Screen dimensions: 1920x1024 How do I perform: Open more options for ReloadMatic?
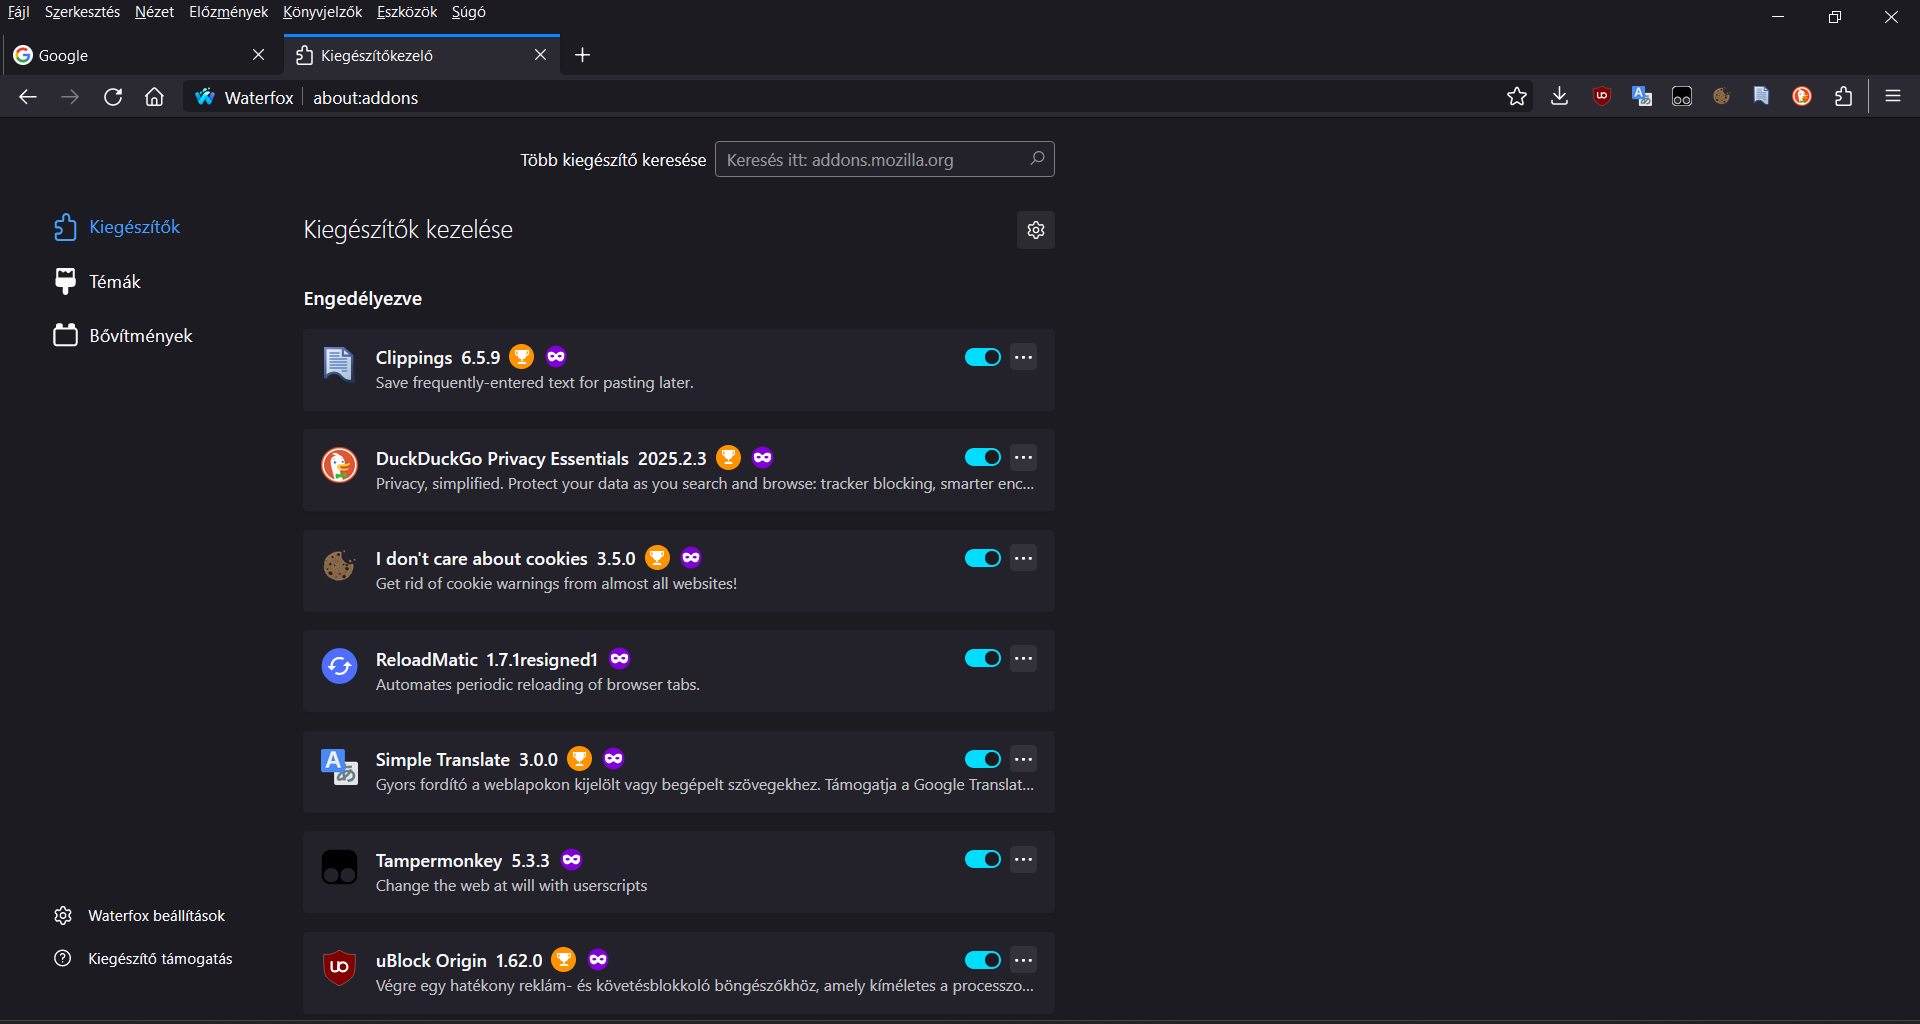1023,658
